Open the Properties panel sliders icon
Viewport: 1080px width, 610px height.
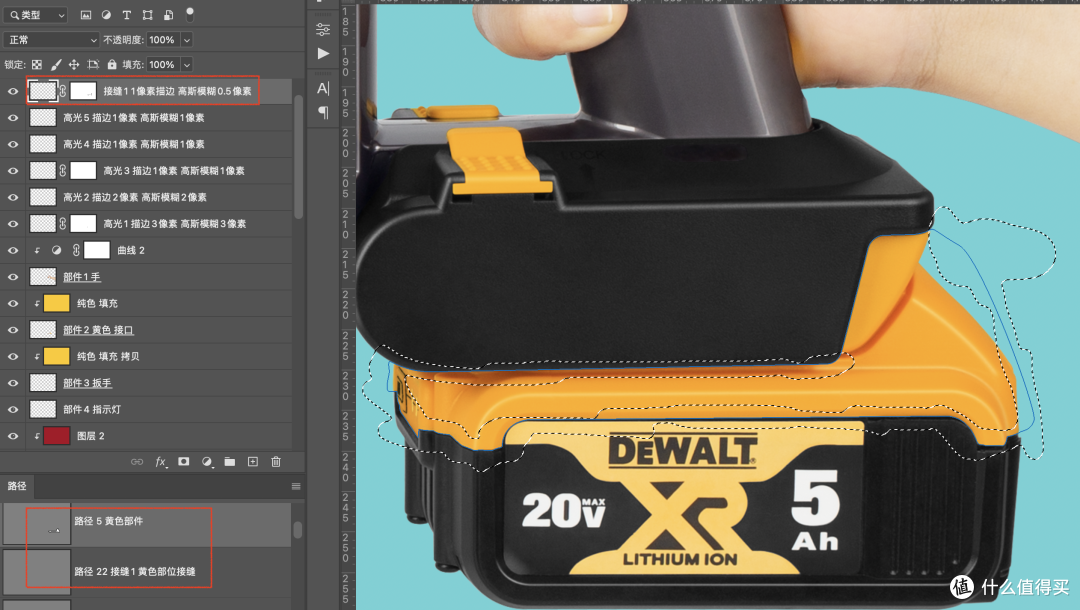pos(323,30)
